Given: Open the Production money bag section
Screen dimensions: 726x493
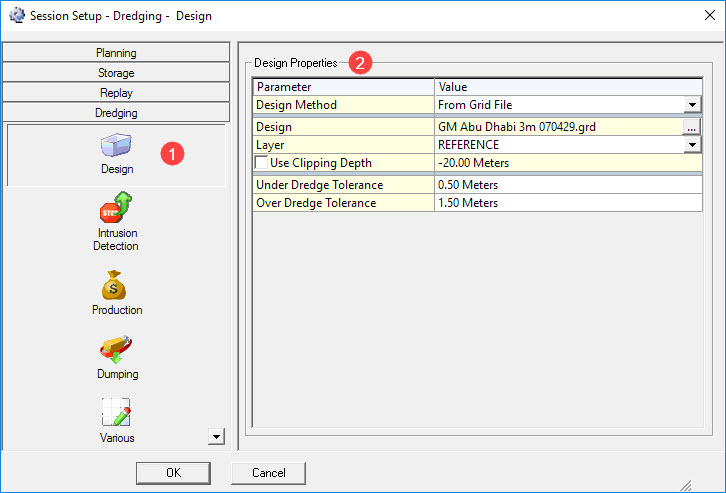Looking at the screenshot, I should coord(117,293).
